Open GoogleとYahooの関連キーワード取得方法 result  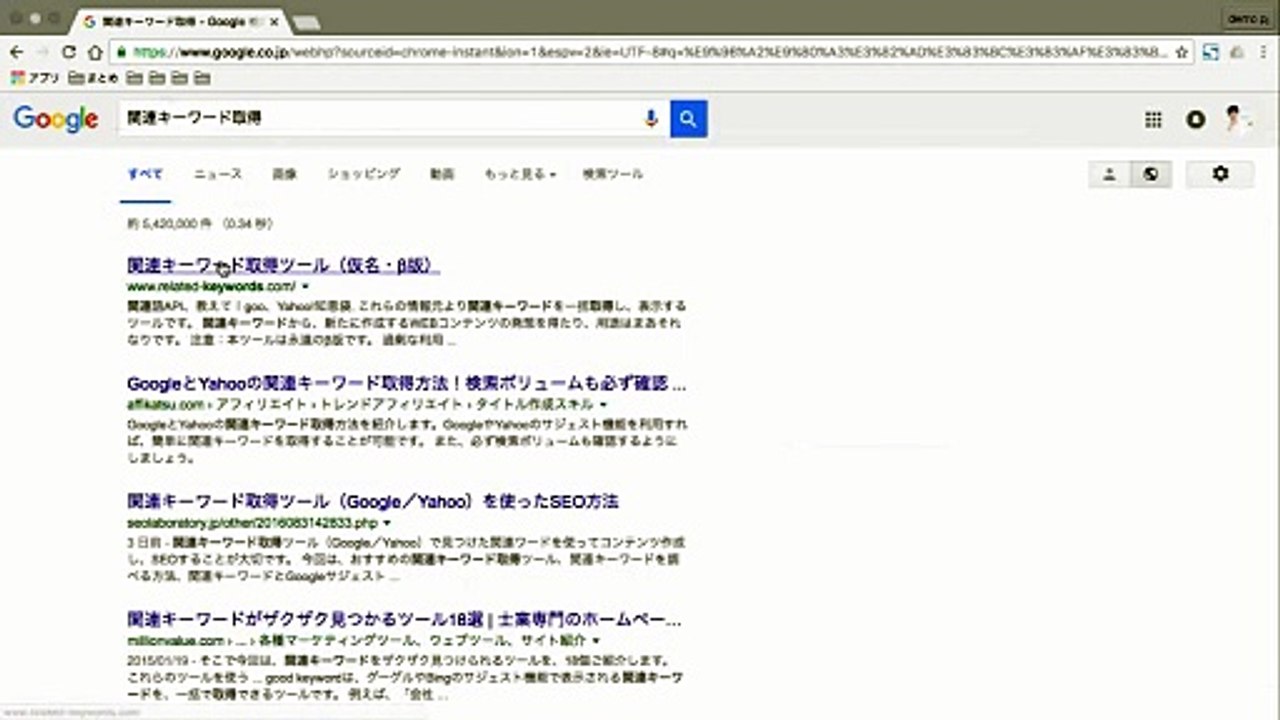407,383
